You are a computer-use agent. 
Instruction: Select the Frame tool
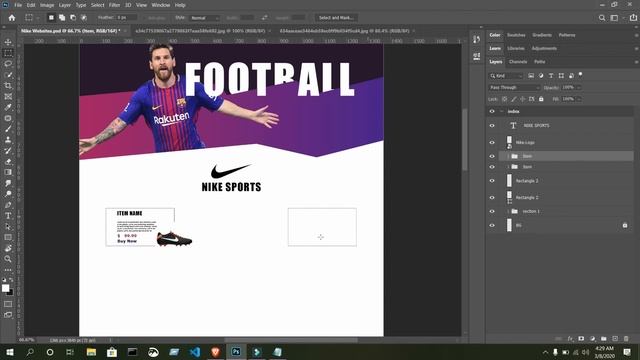tap(8, 97)
